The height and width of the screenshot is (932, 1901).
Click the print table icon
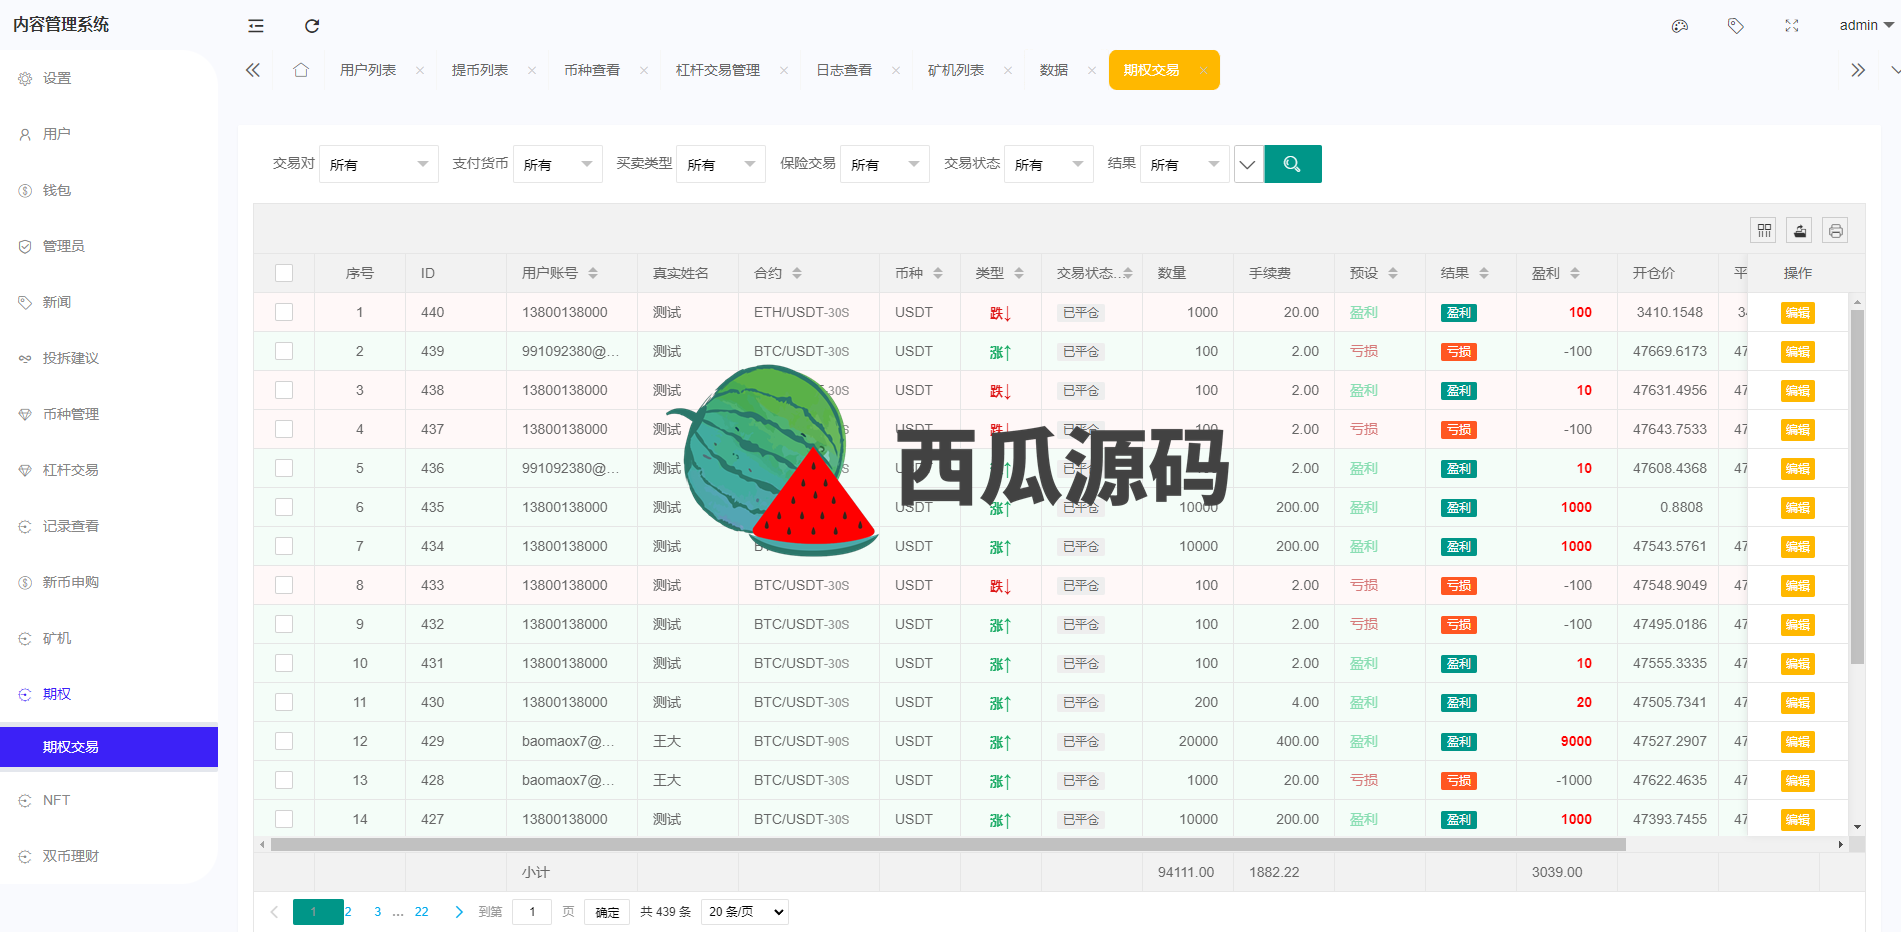tap(1835, 231)
